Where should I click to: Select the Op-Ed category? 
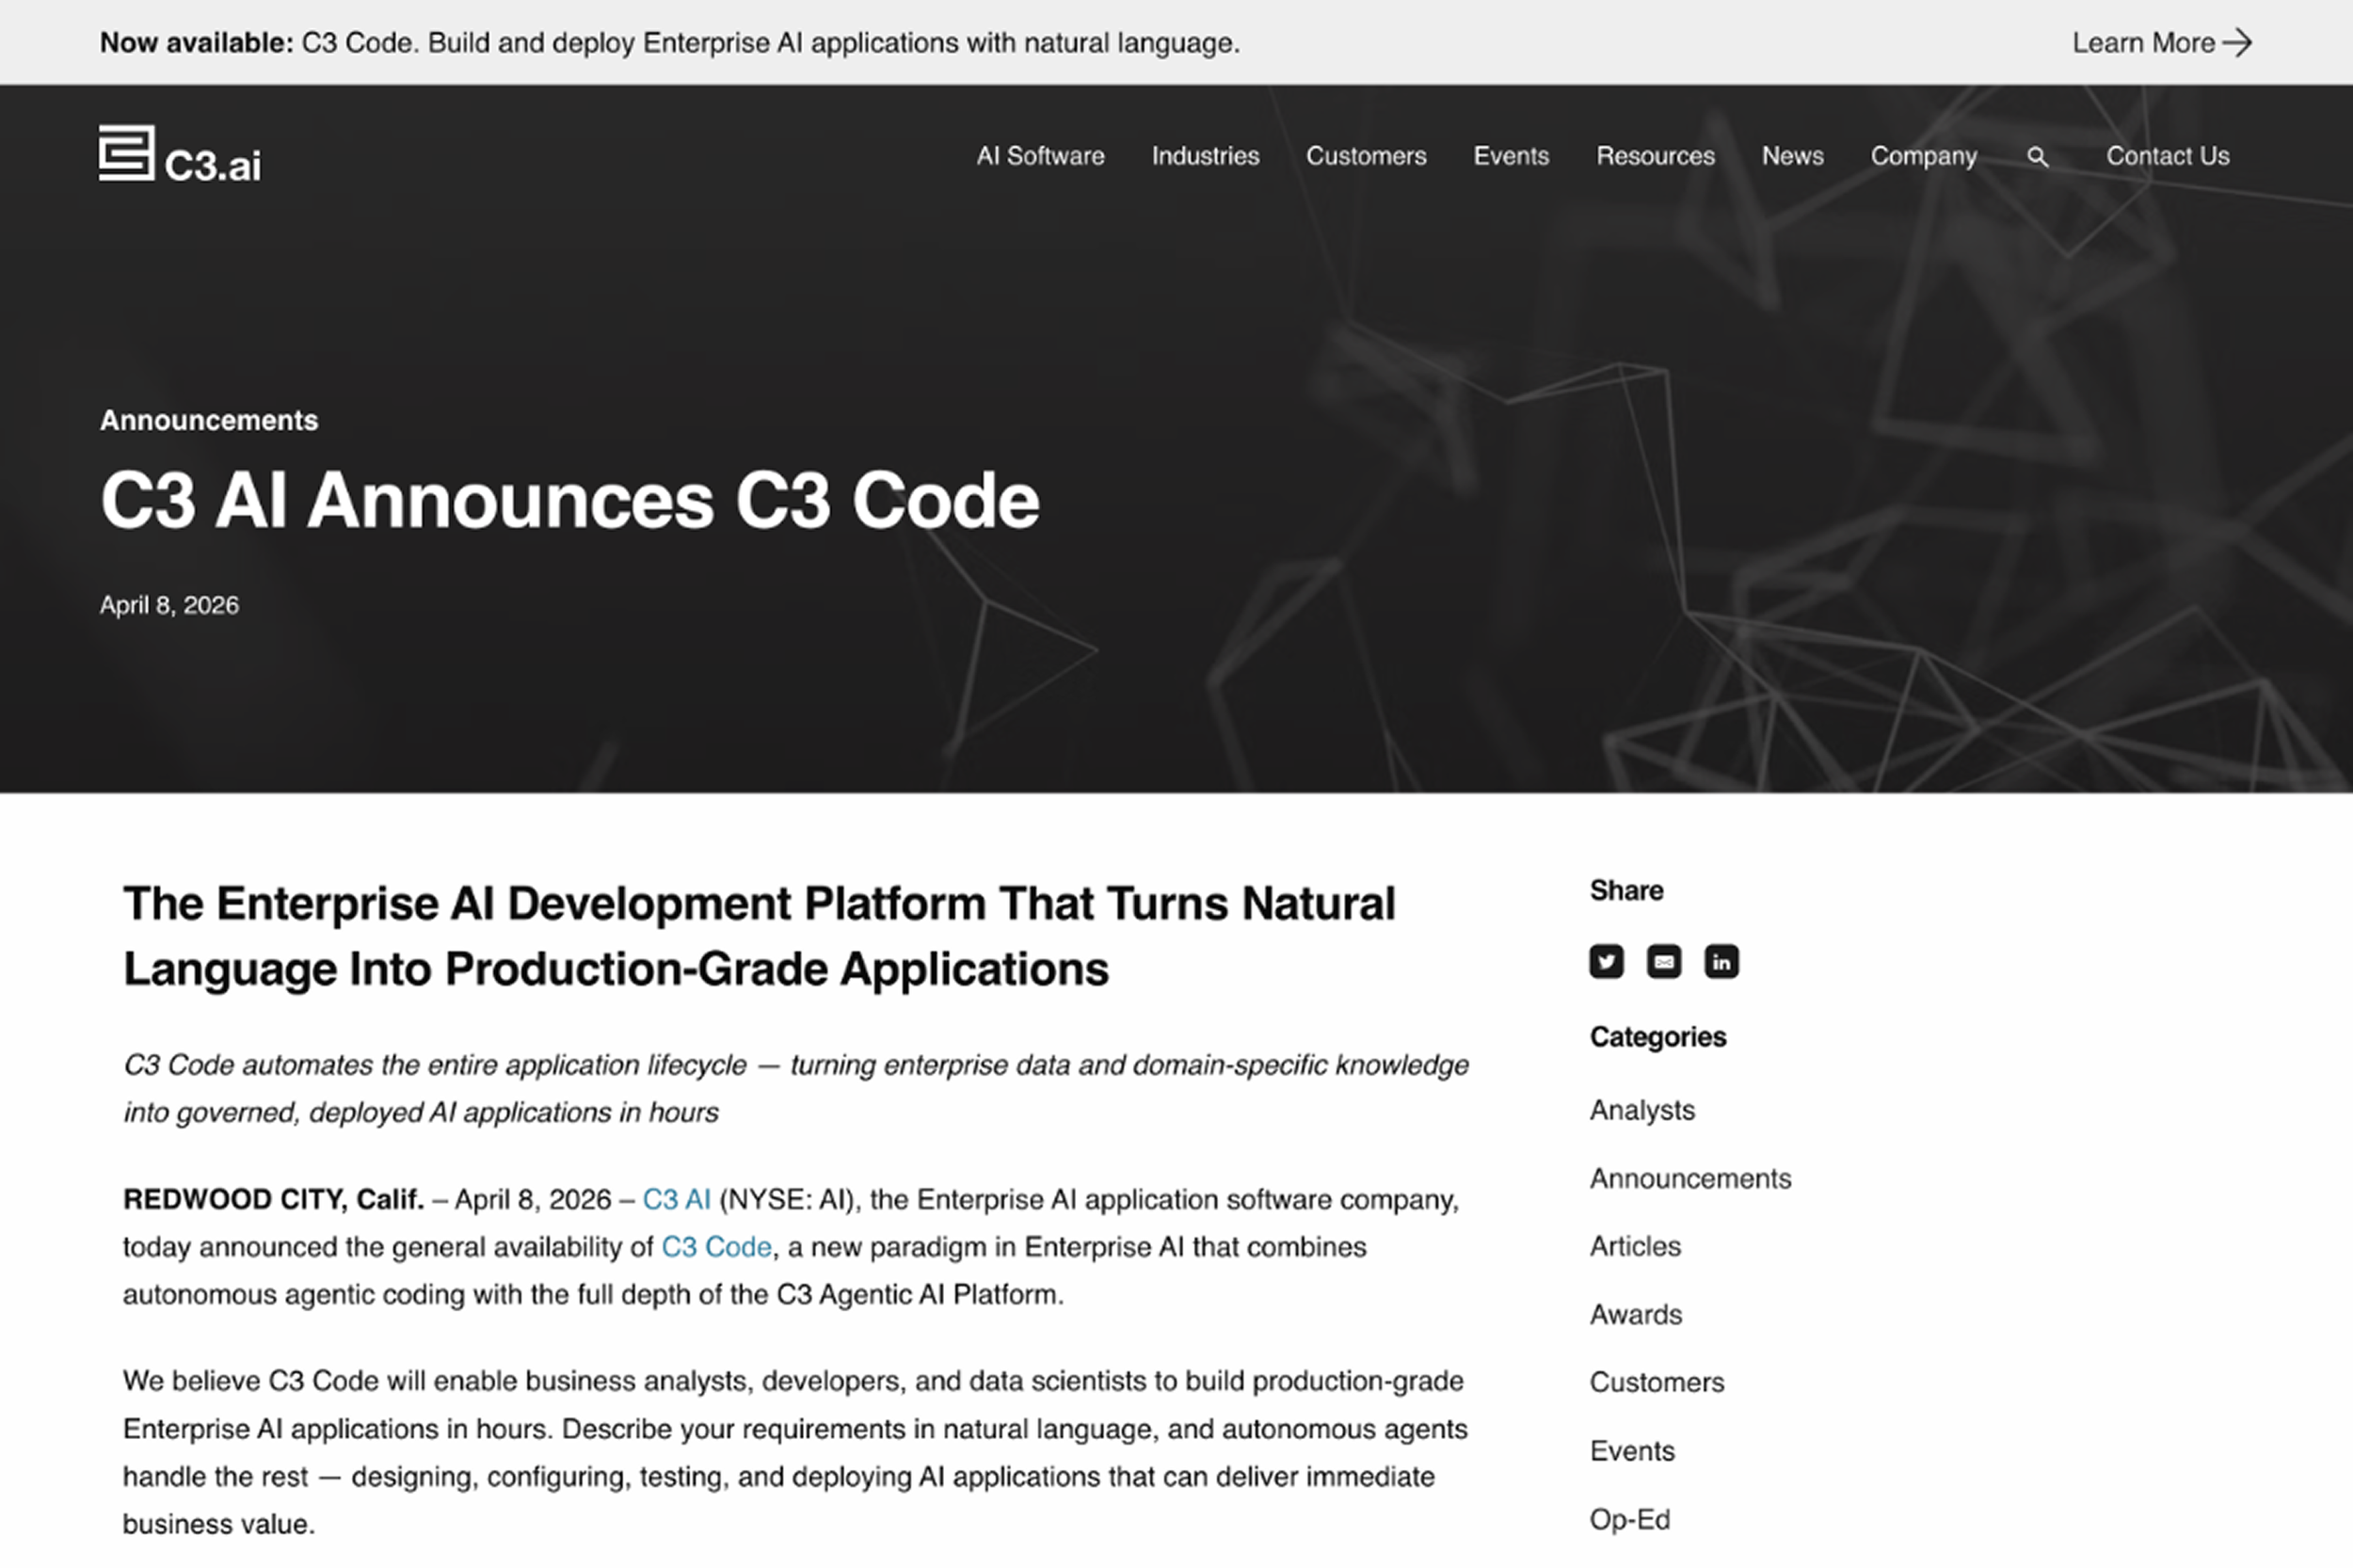(1630, 1520)
